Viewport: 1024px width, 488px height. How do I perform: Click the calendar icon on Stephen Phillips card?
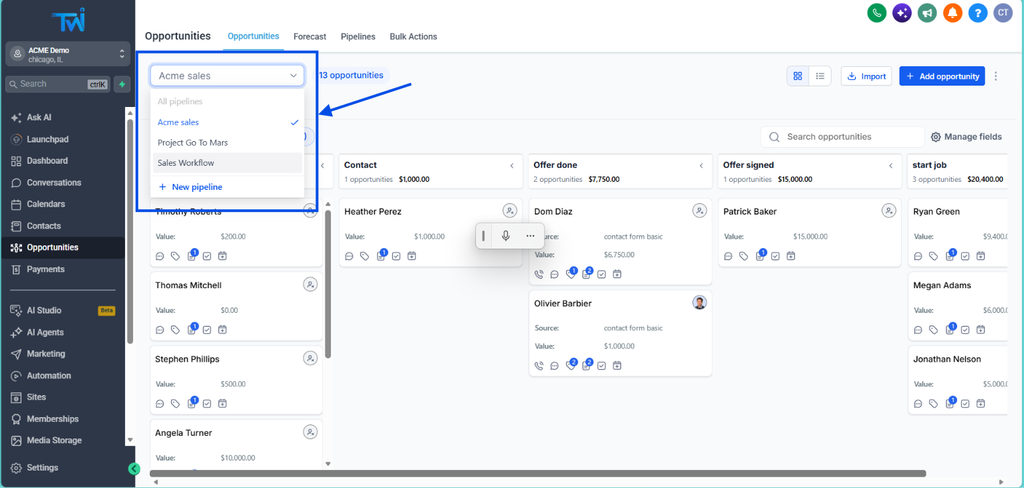(x=223, y=404)
